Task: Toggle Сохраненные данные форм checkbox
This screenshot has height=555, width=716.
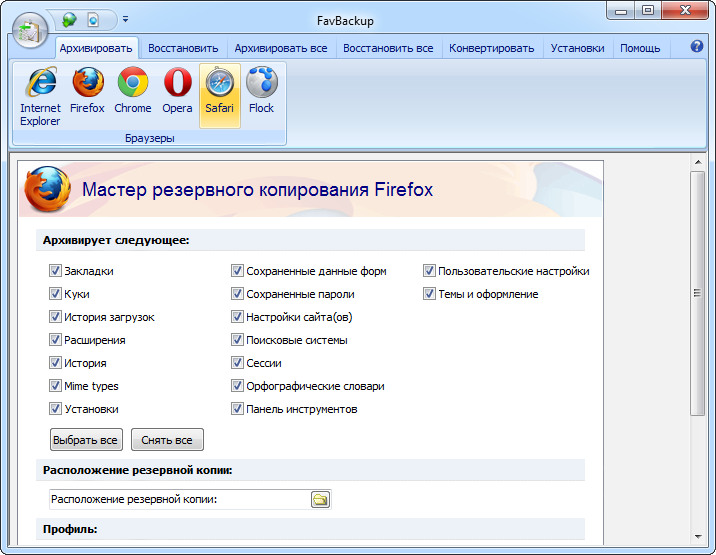Action: (x=237, y=271)
